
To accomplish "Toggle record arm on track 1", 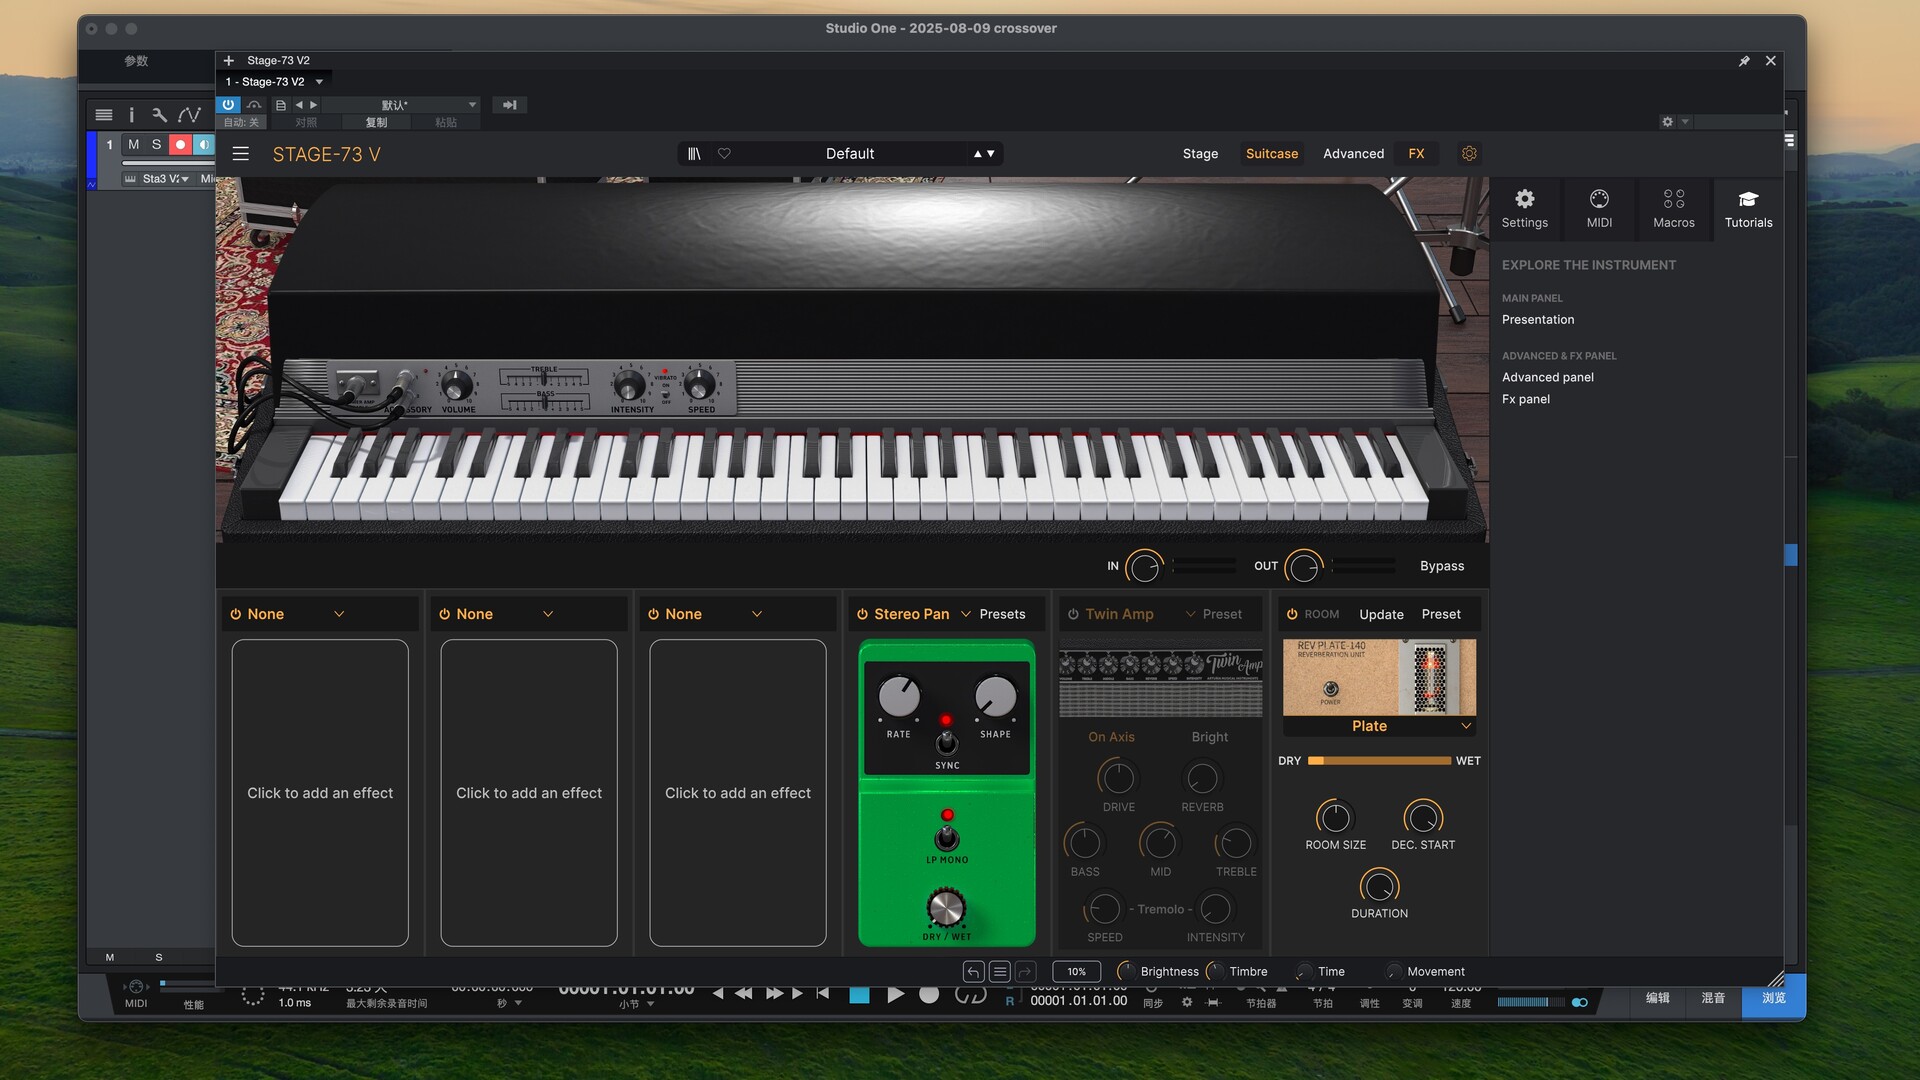I will point(180,145).
